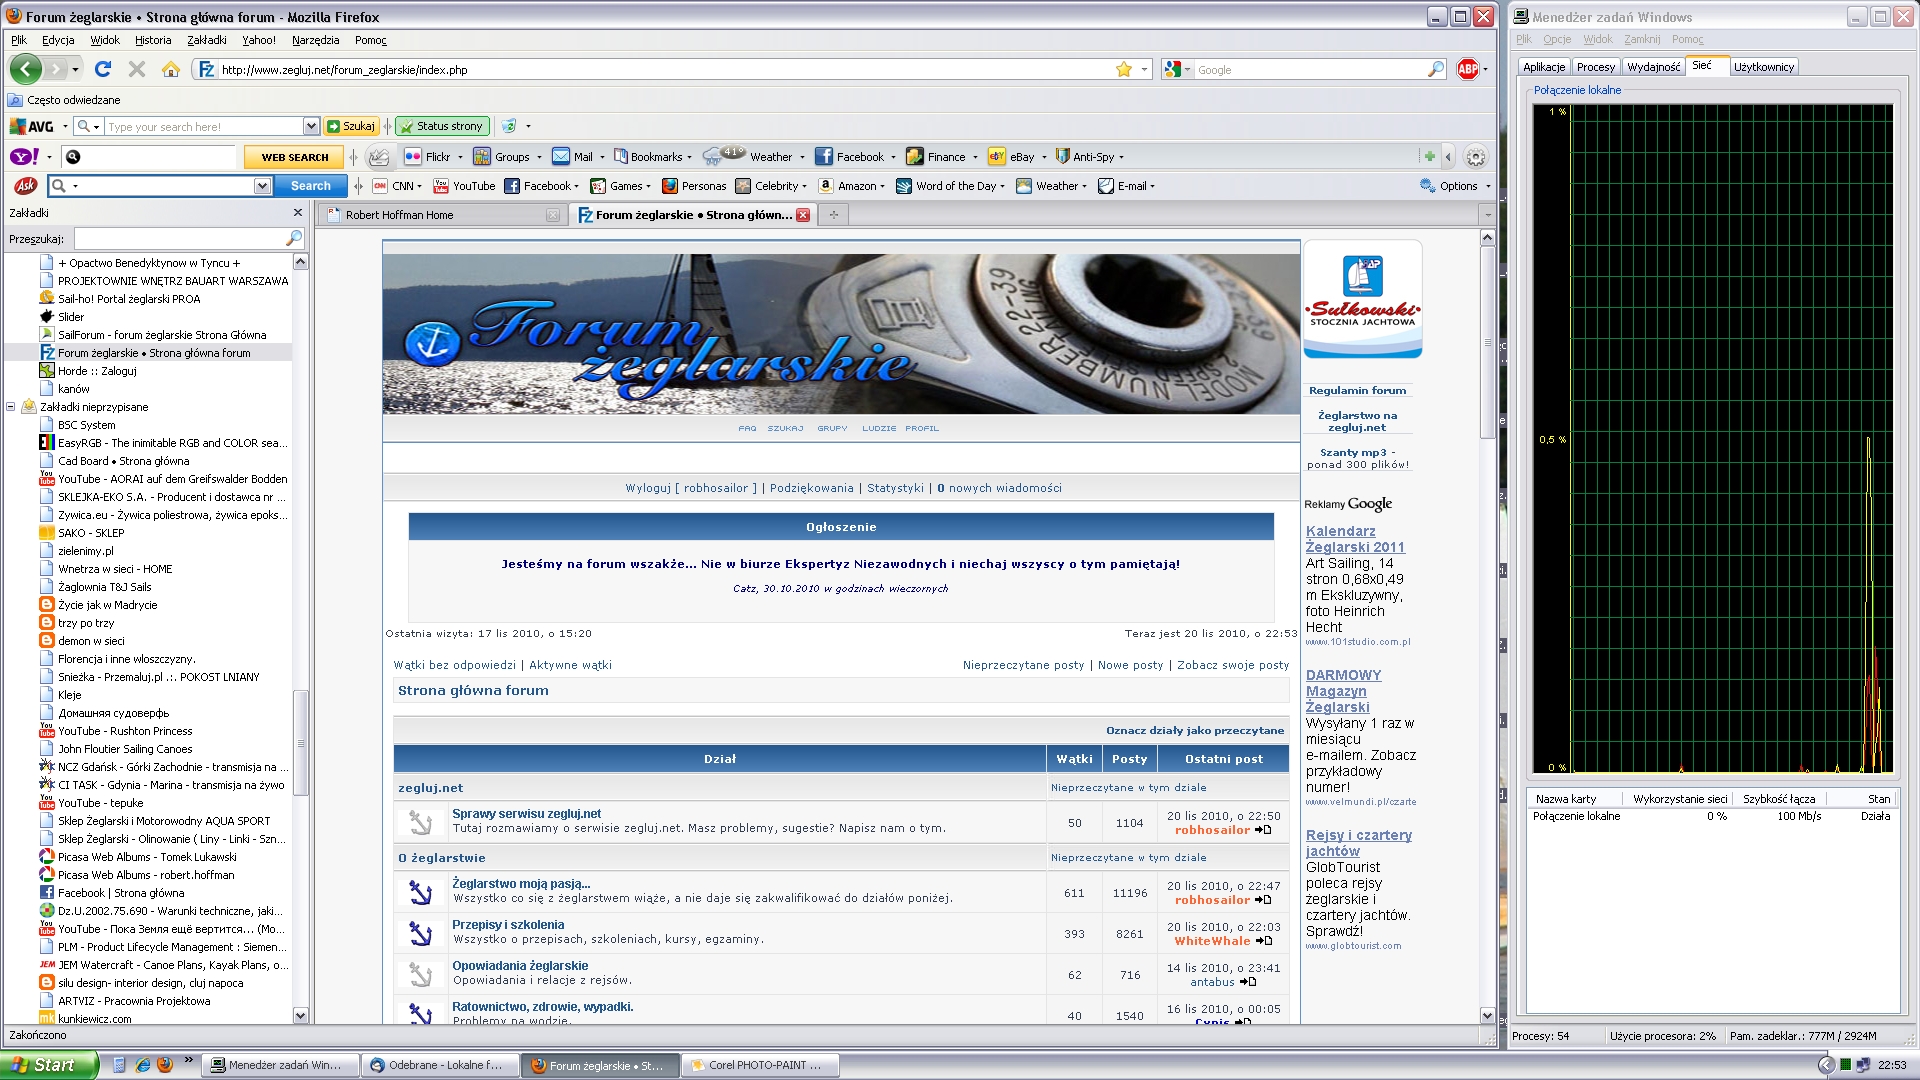Open the list all tabs dropdown
Screen dimensions: 1920x1080
1487,215
